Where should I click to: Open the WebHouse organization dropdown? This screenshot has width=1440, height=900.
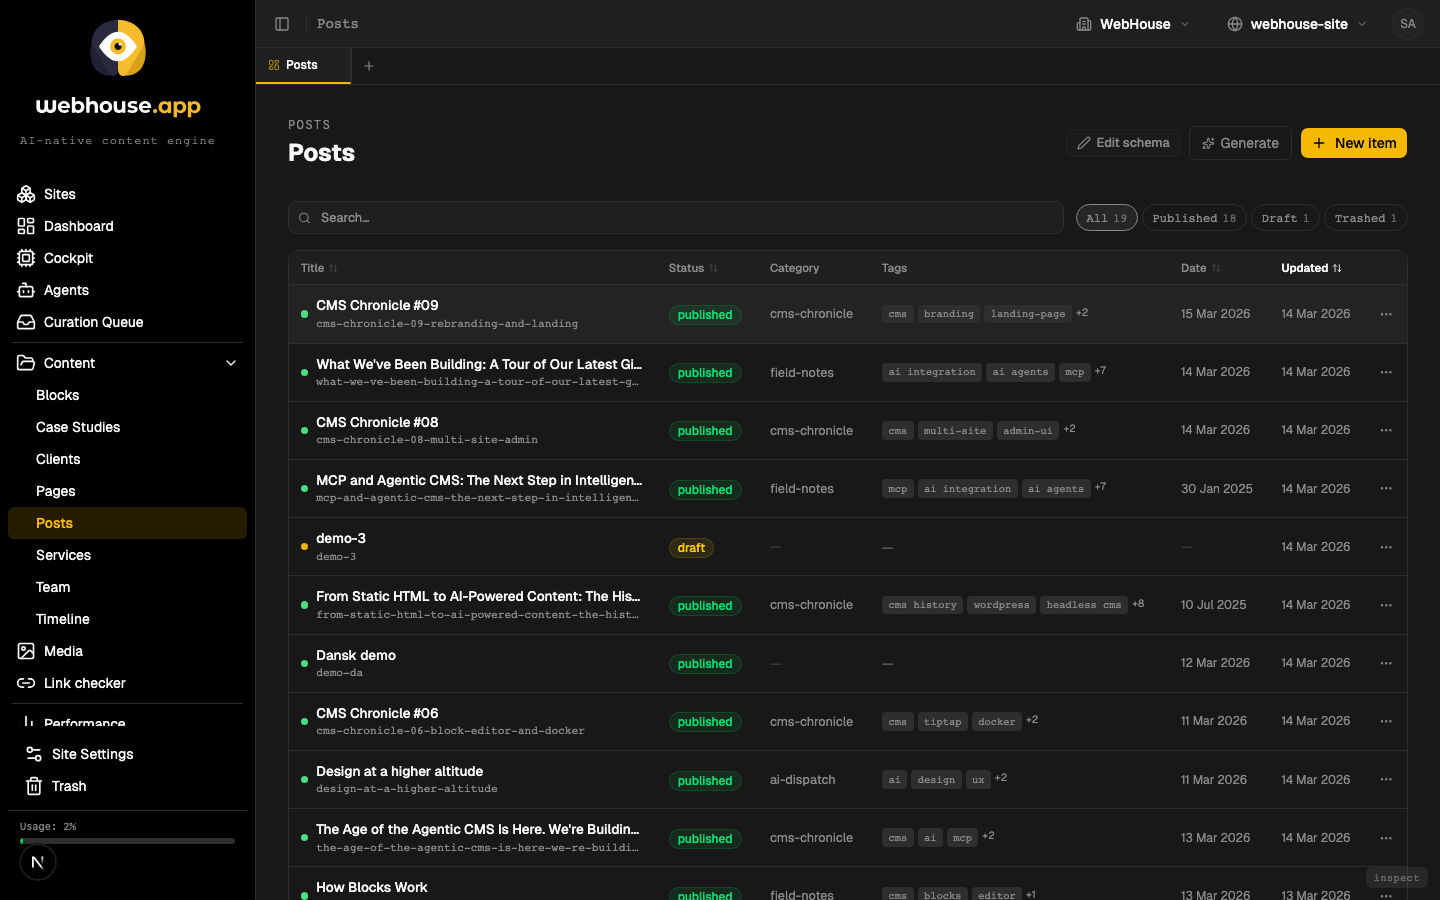tap(1133, 24)
